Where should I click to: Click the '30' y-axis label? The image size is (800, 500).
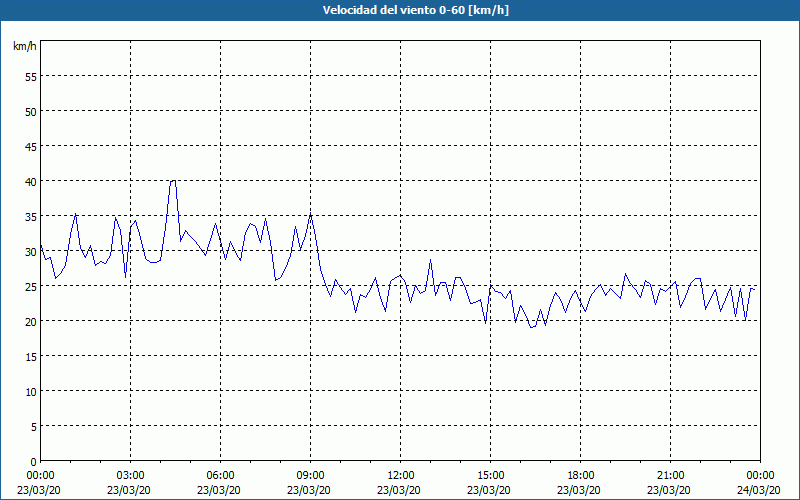[x=31, y=252]
